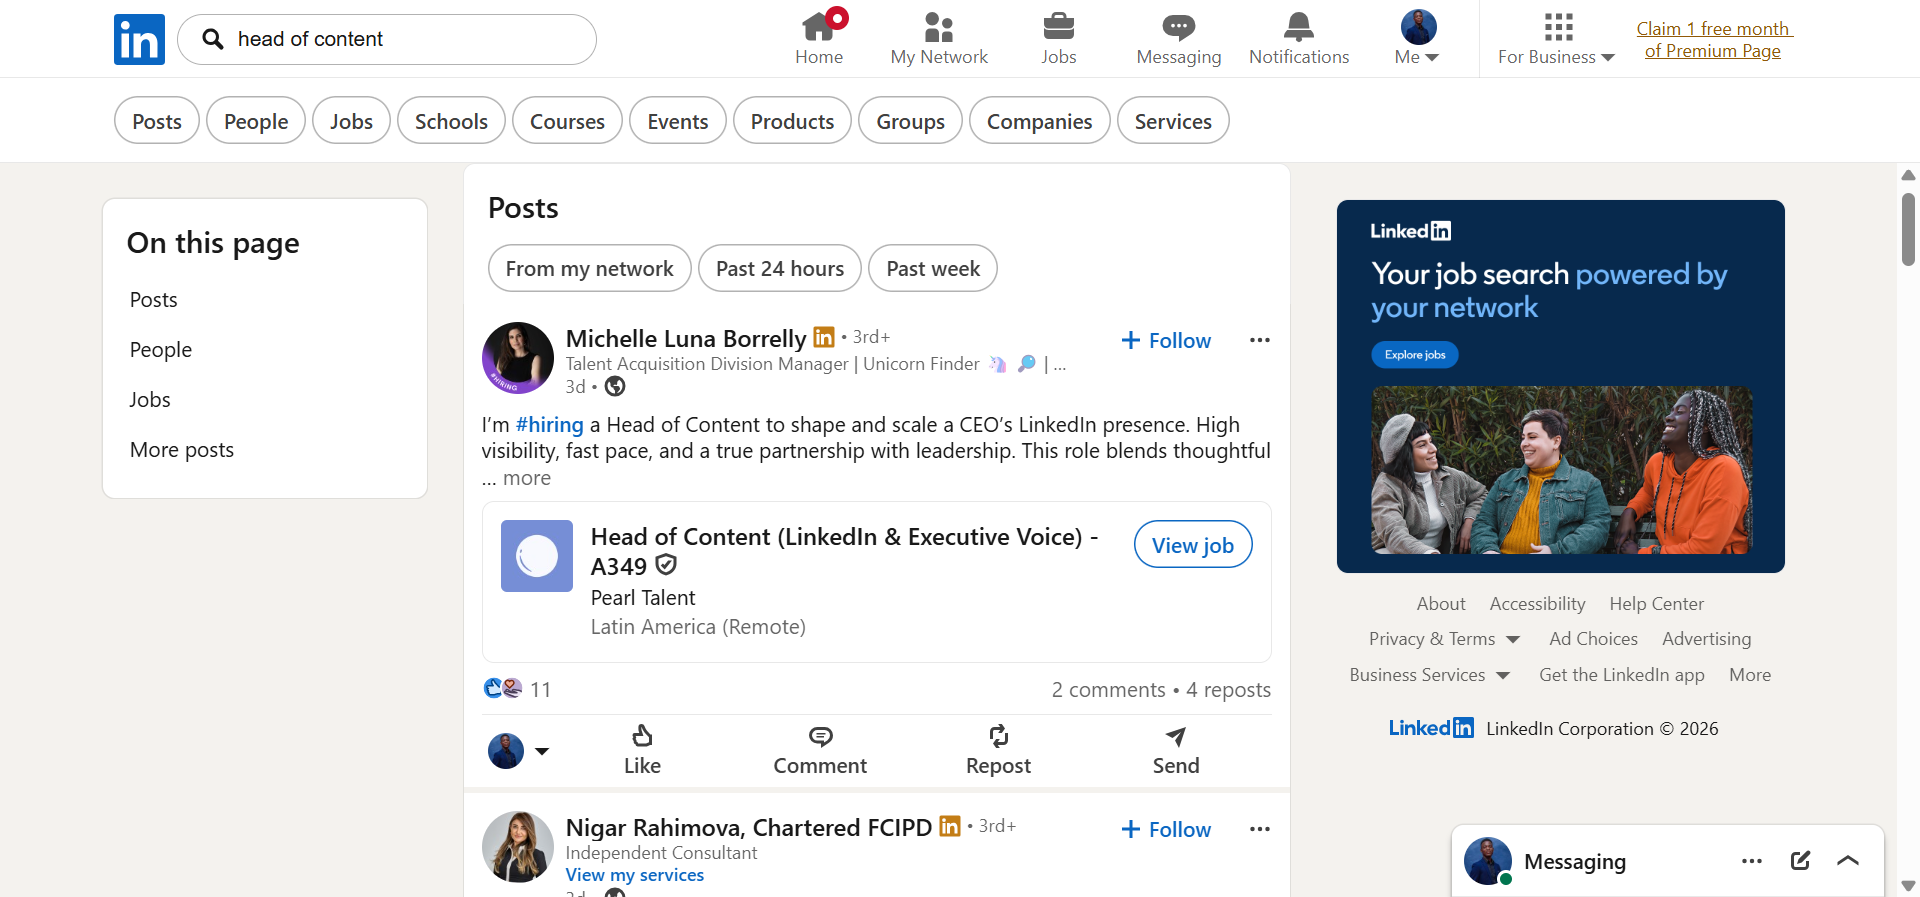Follow Nigar Rahimova
Screen dimensions: 1920x897
tap(1166, 829)
